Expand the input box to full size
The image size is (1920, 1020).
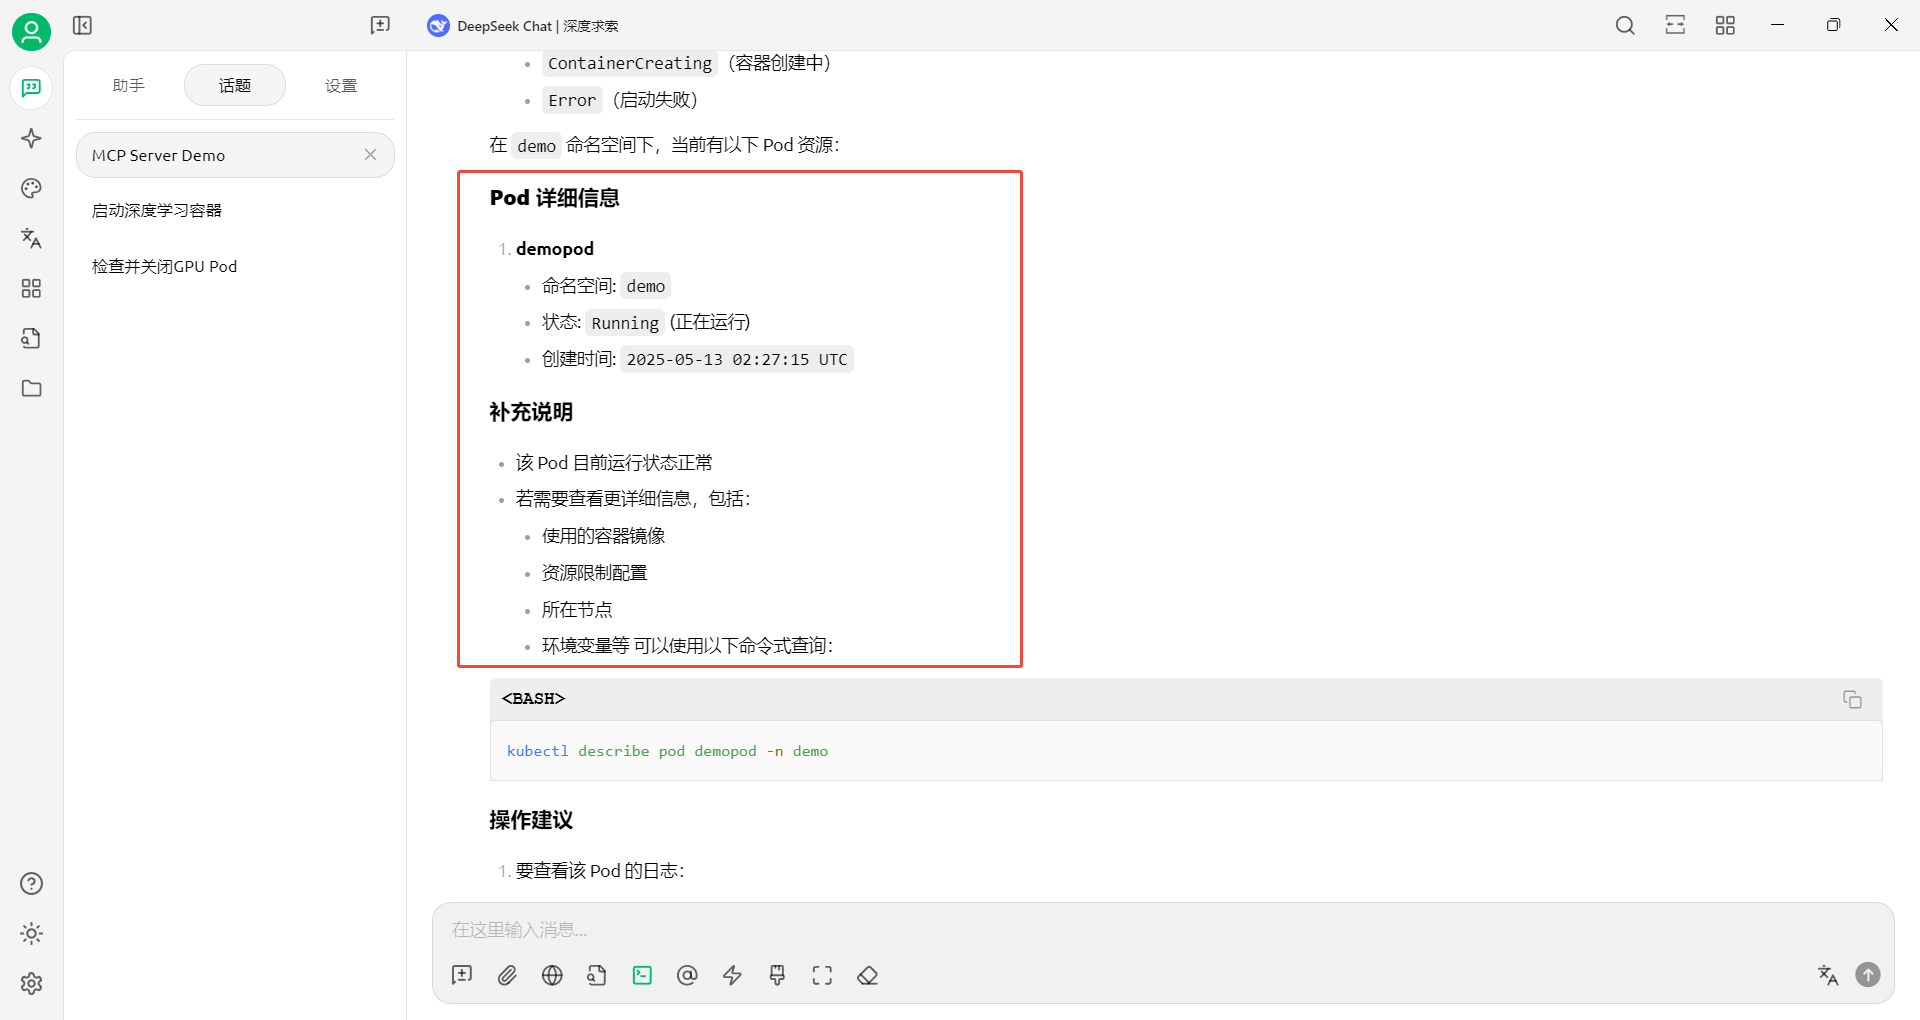pos(822,975)
